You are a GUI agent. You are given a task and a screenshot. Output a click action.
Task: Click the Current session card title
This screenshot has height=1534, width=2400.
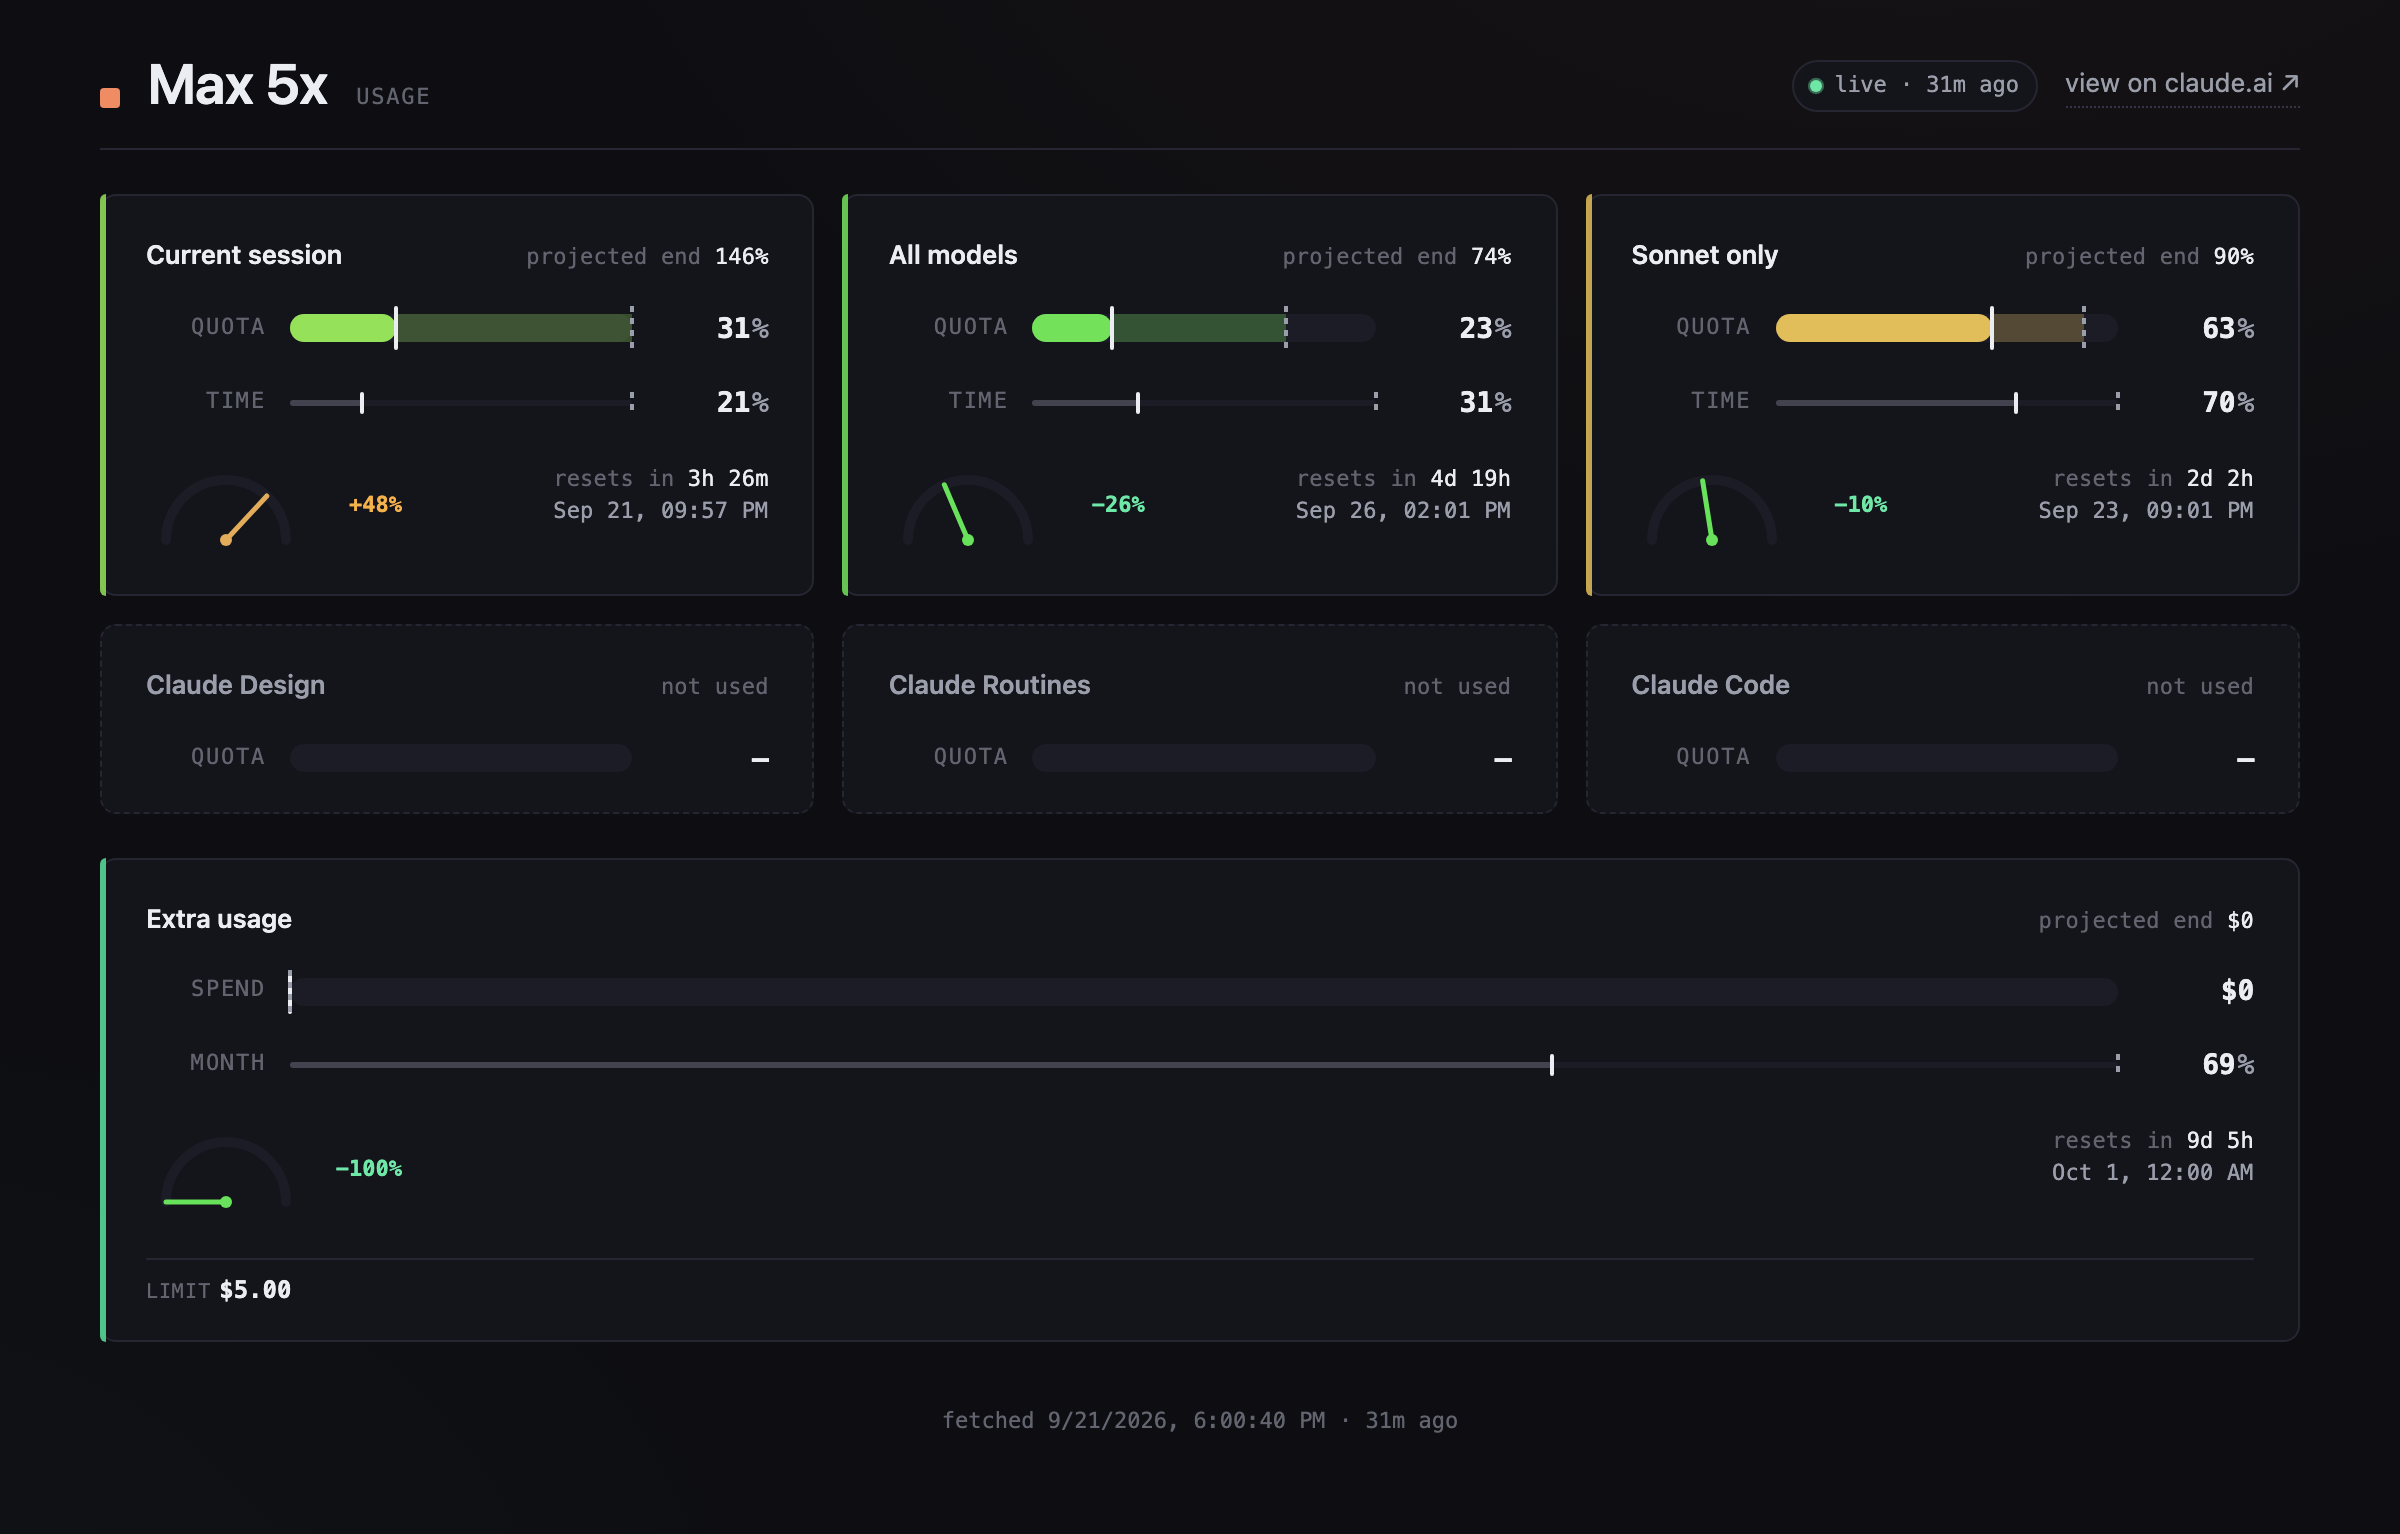(x=244, y=255)
